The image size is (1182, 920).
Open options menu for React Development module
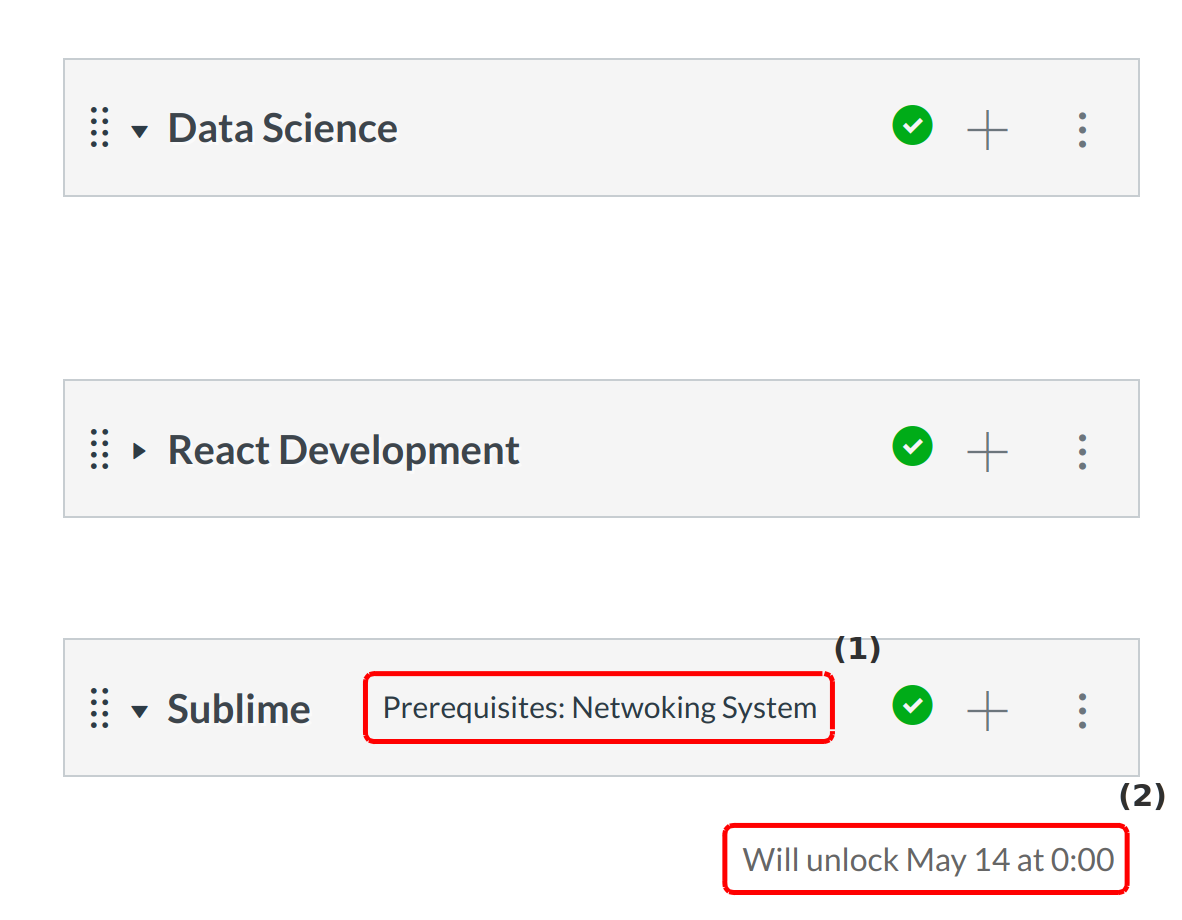pos(1082,451)
